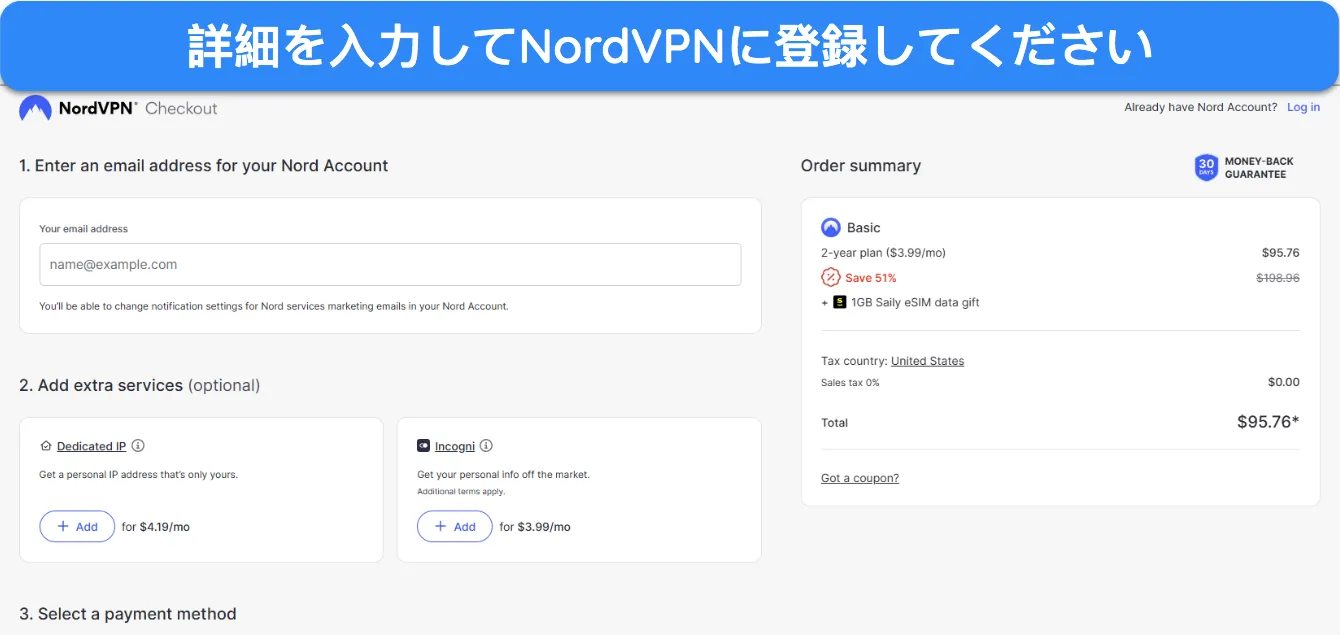Viewport: 1340px width, 635px height.
Task: Click the Enter an email address heading
Action: (204, 166)
